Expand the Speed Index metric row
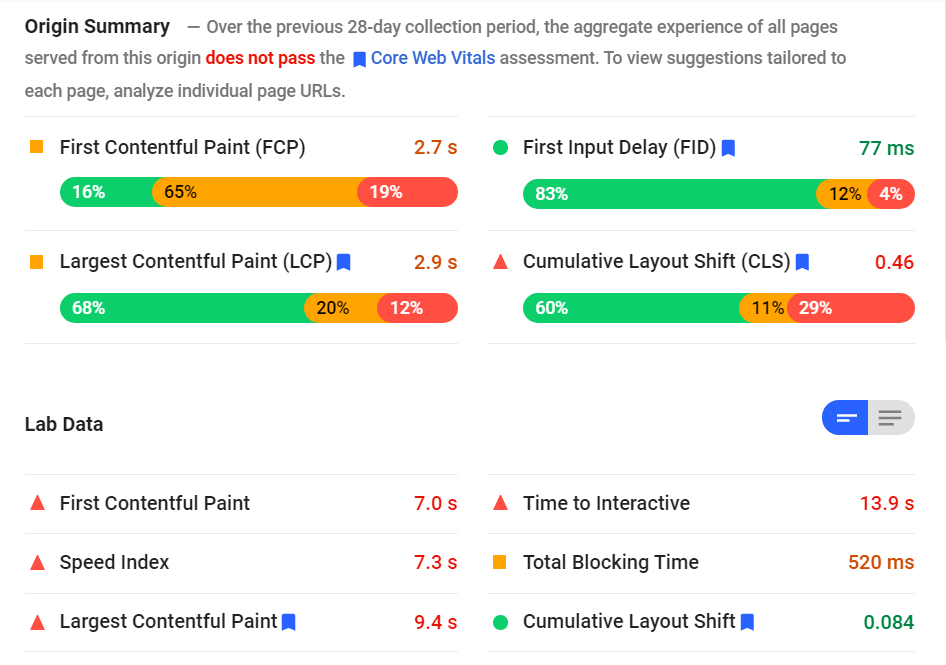The height and width of the screenshot is (665, 946). tap(241, 562)
